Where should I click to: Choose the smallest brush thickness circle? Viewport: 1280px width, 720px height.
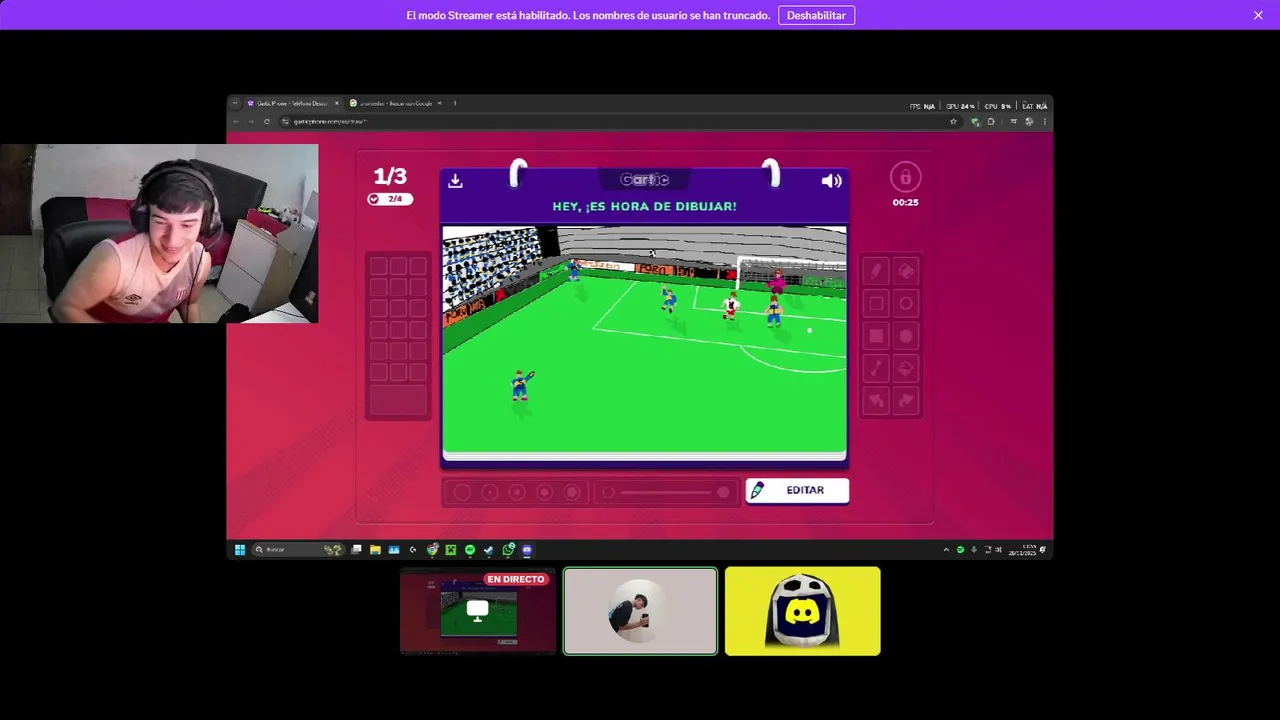click(x=462, y=492)
